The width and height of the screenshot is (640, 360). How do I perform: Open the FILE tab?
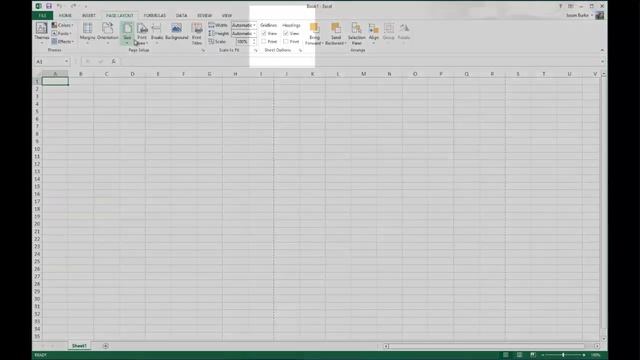coord(42,16)
